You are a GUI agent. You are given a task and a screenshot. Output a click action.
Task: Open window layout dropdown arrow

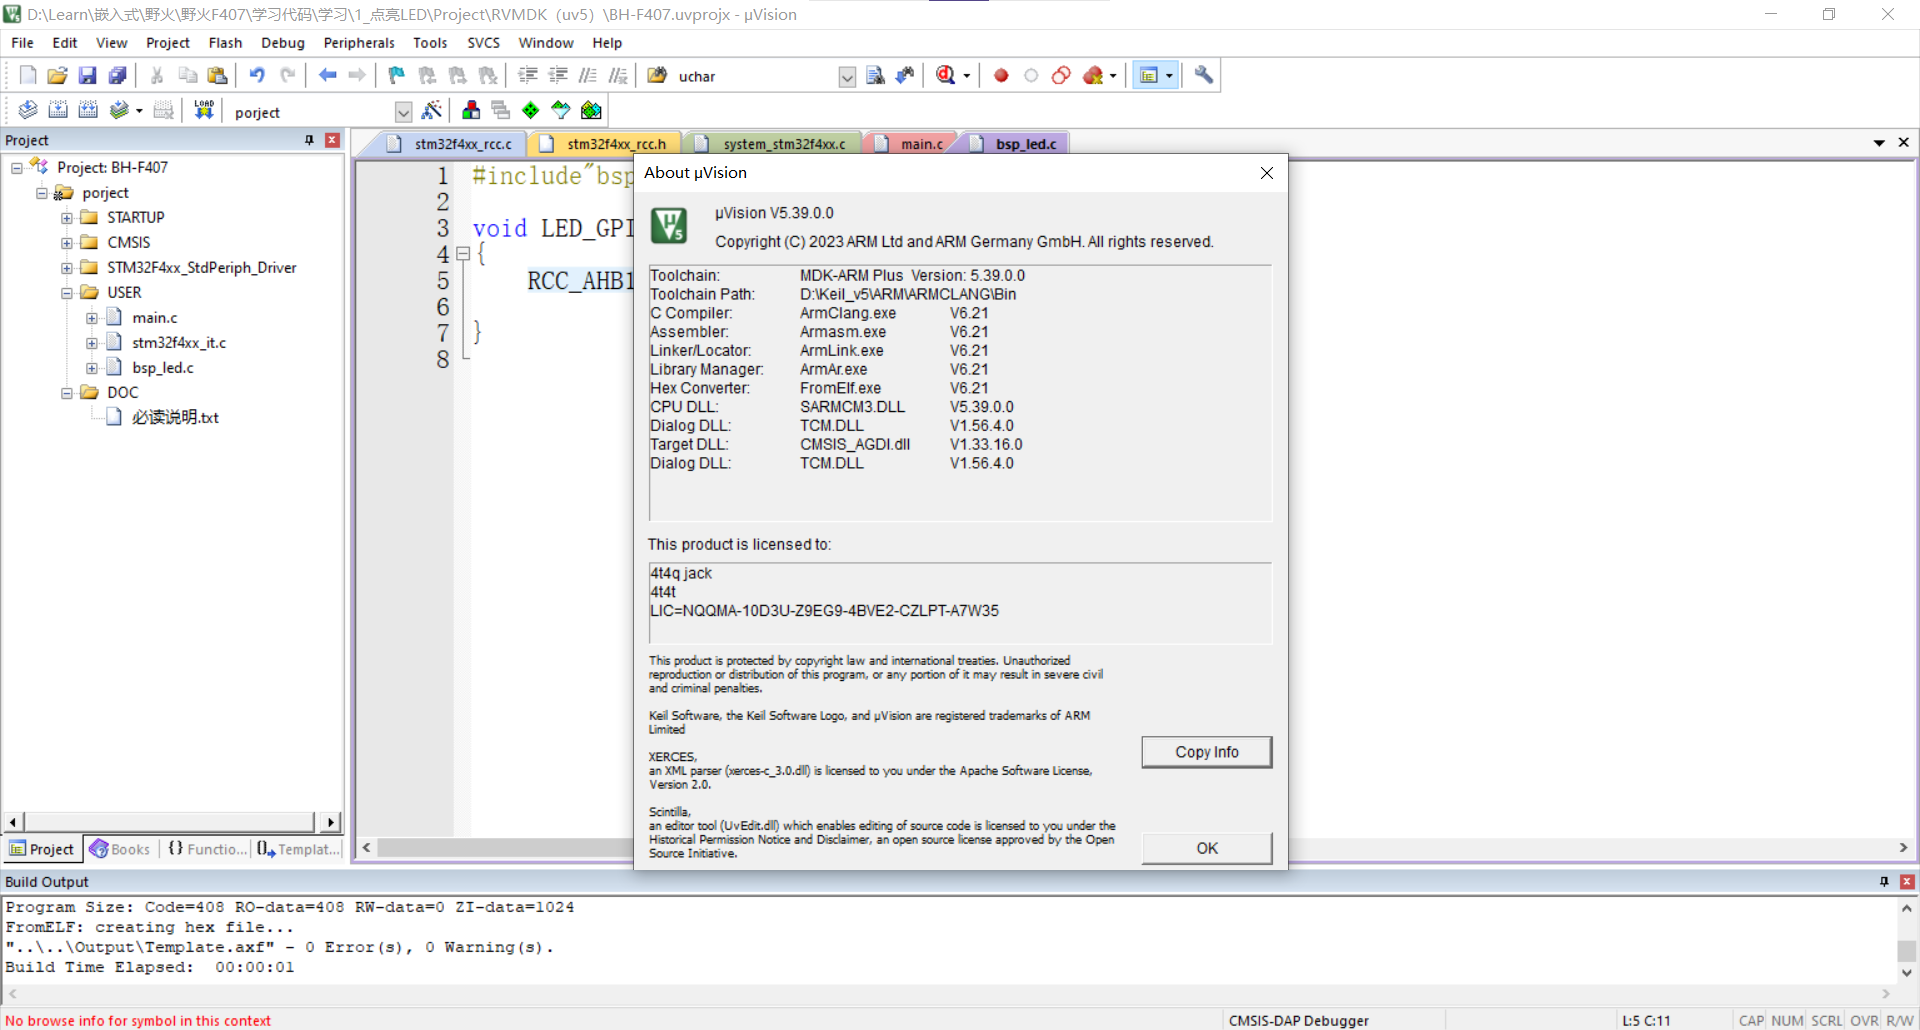coord(1169,76)
